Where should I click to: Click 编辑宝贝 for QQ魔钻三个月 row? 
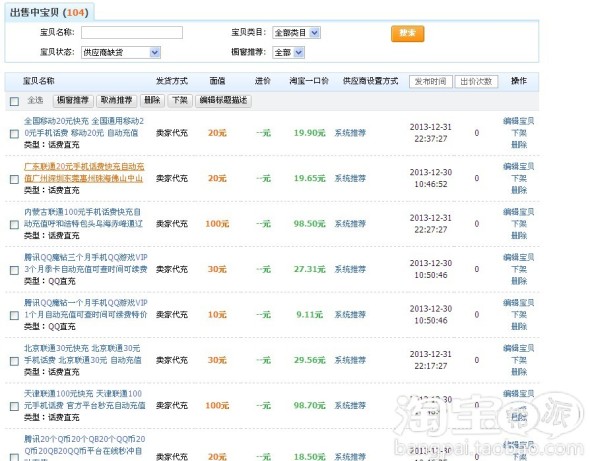point(519,257)
